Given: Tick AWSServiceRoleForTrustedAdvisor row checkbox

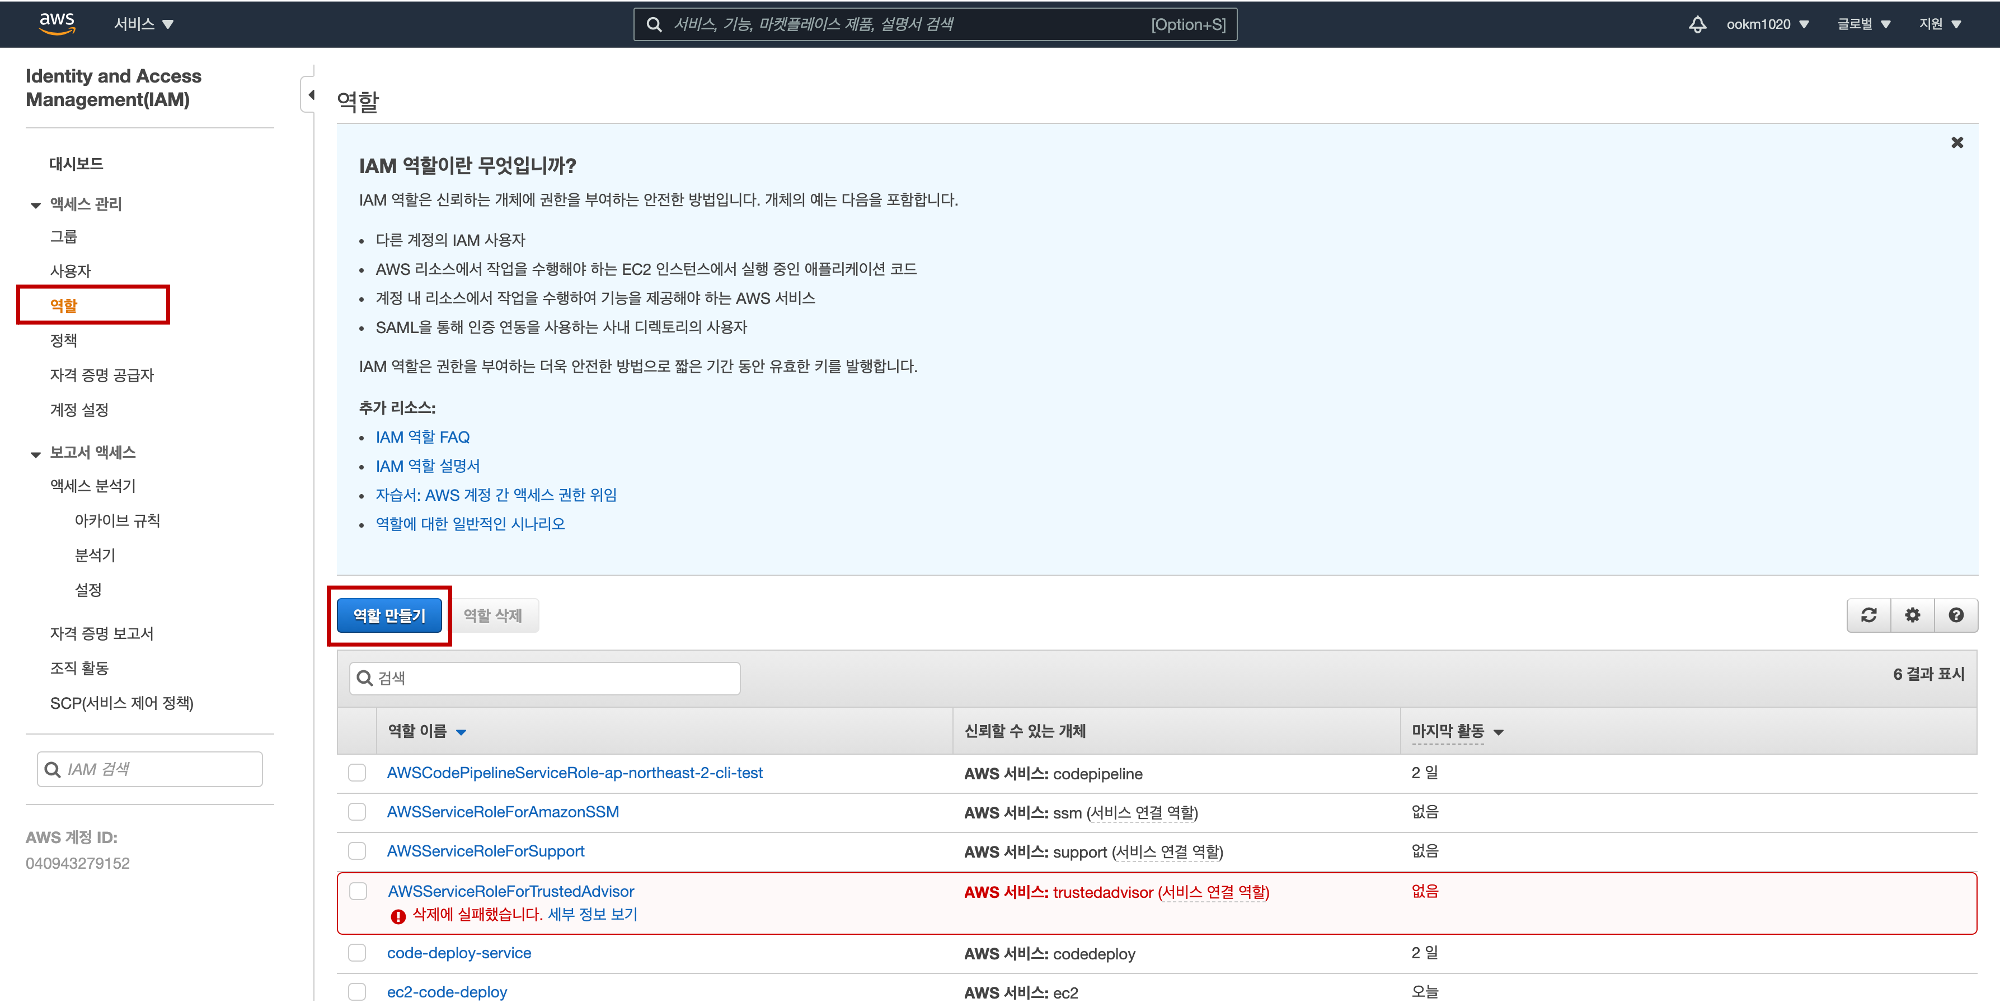Looking at the screenshot, I should point(358,891).
